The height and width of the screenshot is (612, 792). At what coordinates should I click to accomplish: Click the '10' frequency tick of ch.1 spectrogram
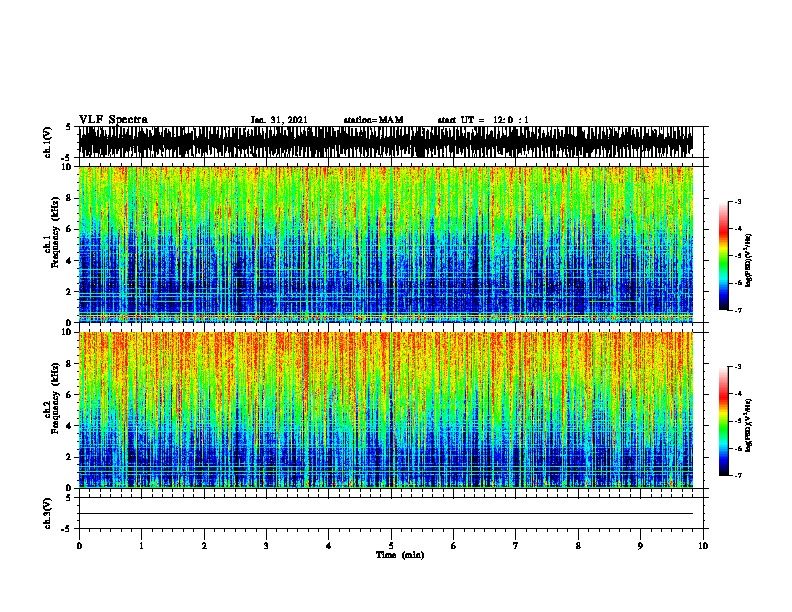[68, 167]
